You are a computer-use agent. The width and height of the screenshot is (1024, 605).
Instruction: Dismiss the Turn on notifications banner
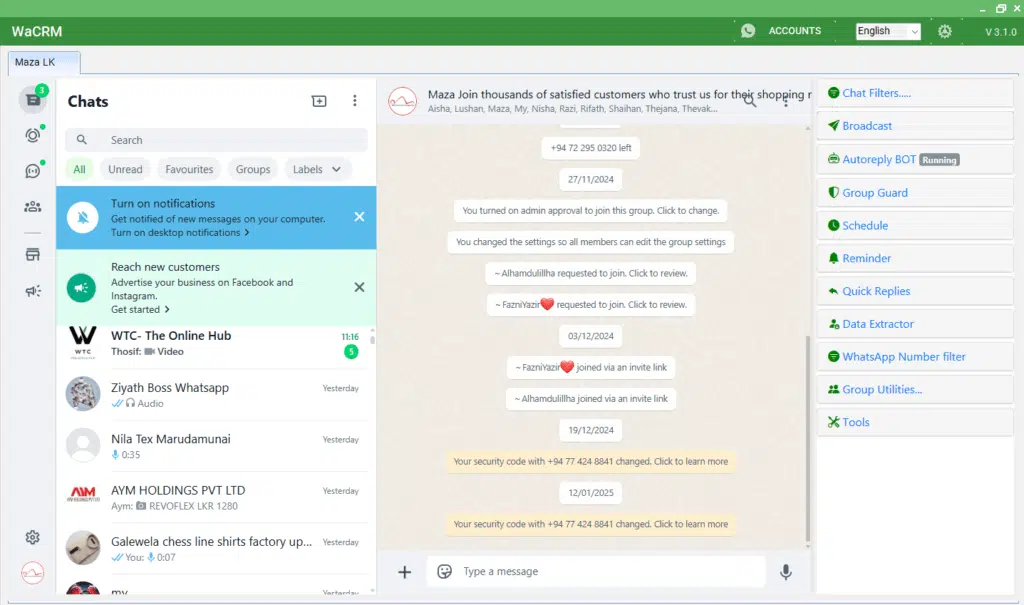tap(359, 217)
